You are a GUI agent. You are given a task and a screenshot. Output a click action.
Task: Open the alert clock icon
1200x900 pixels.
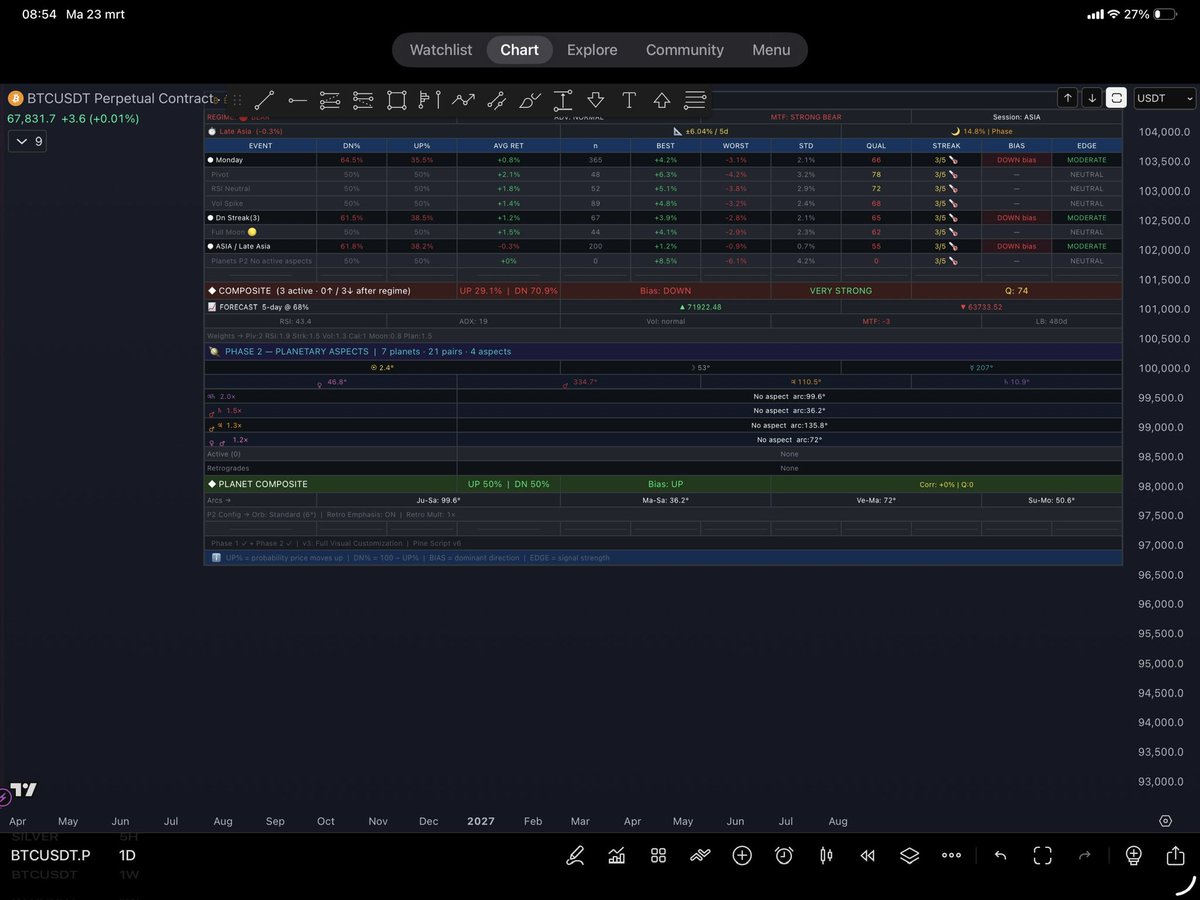(x=784, y=855)
